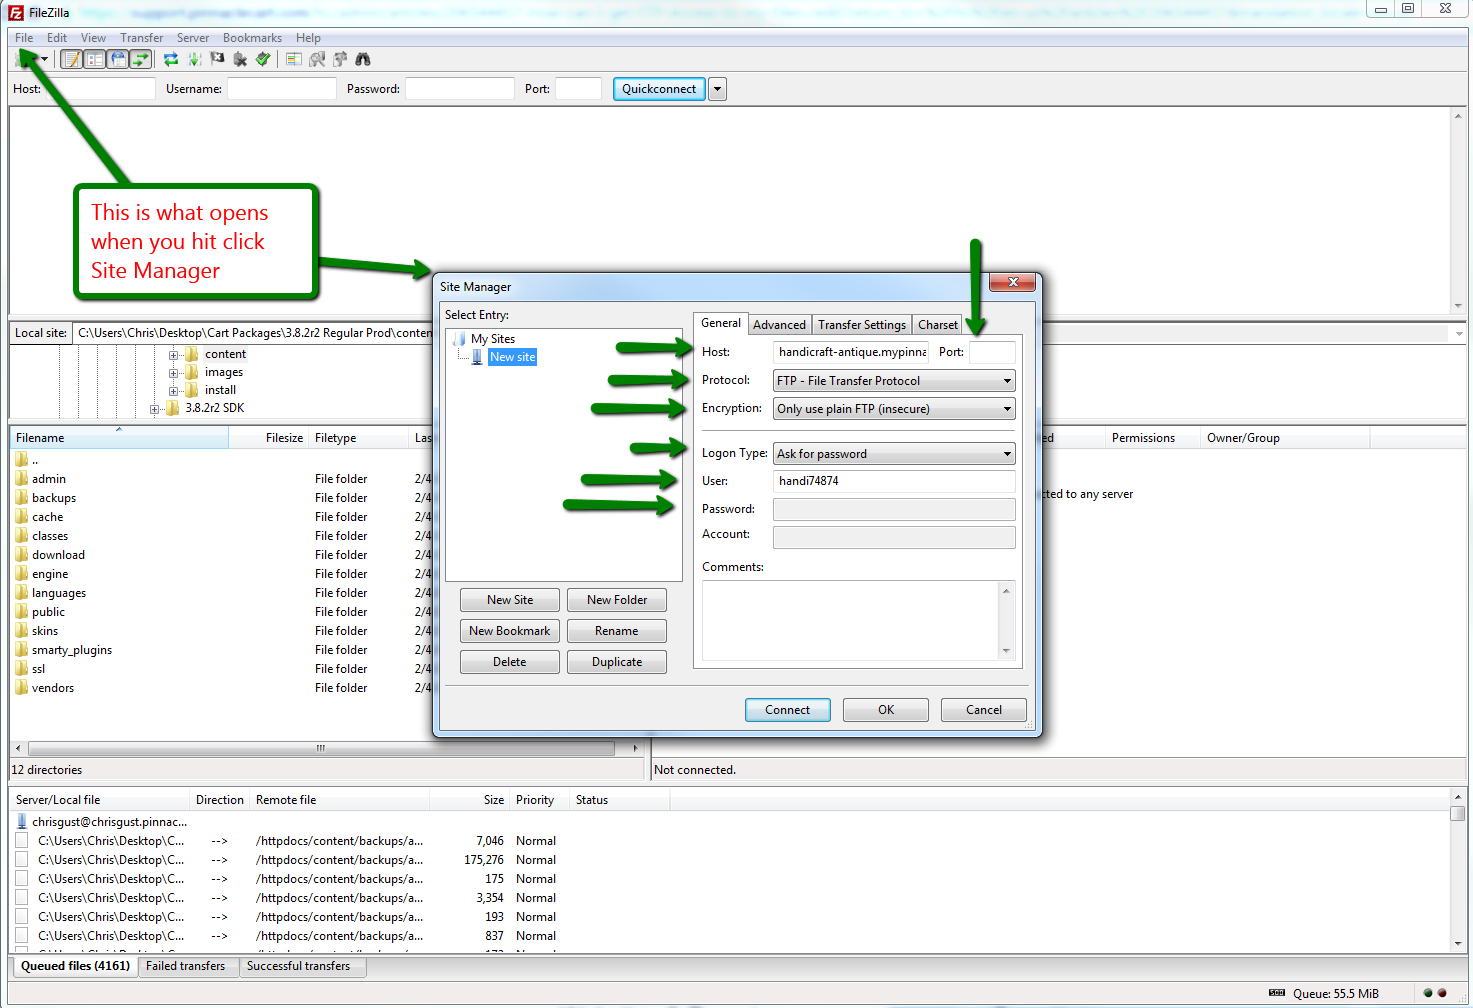The image size is (1473, 1008).
Task: Open the directory listing filters dialog
Action: pyautogui.click(x=294, y=60)
